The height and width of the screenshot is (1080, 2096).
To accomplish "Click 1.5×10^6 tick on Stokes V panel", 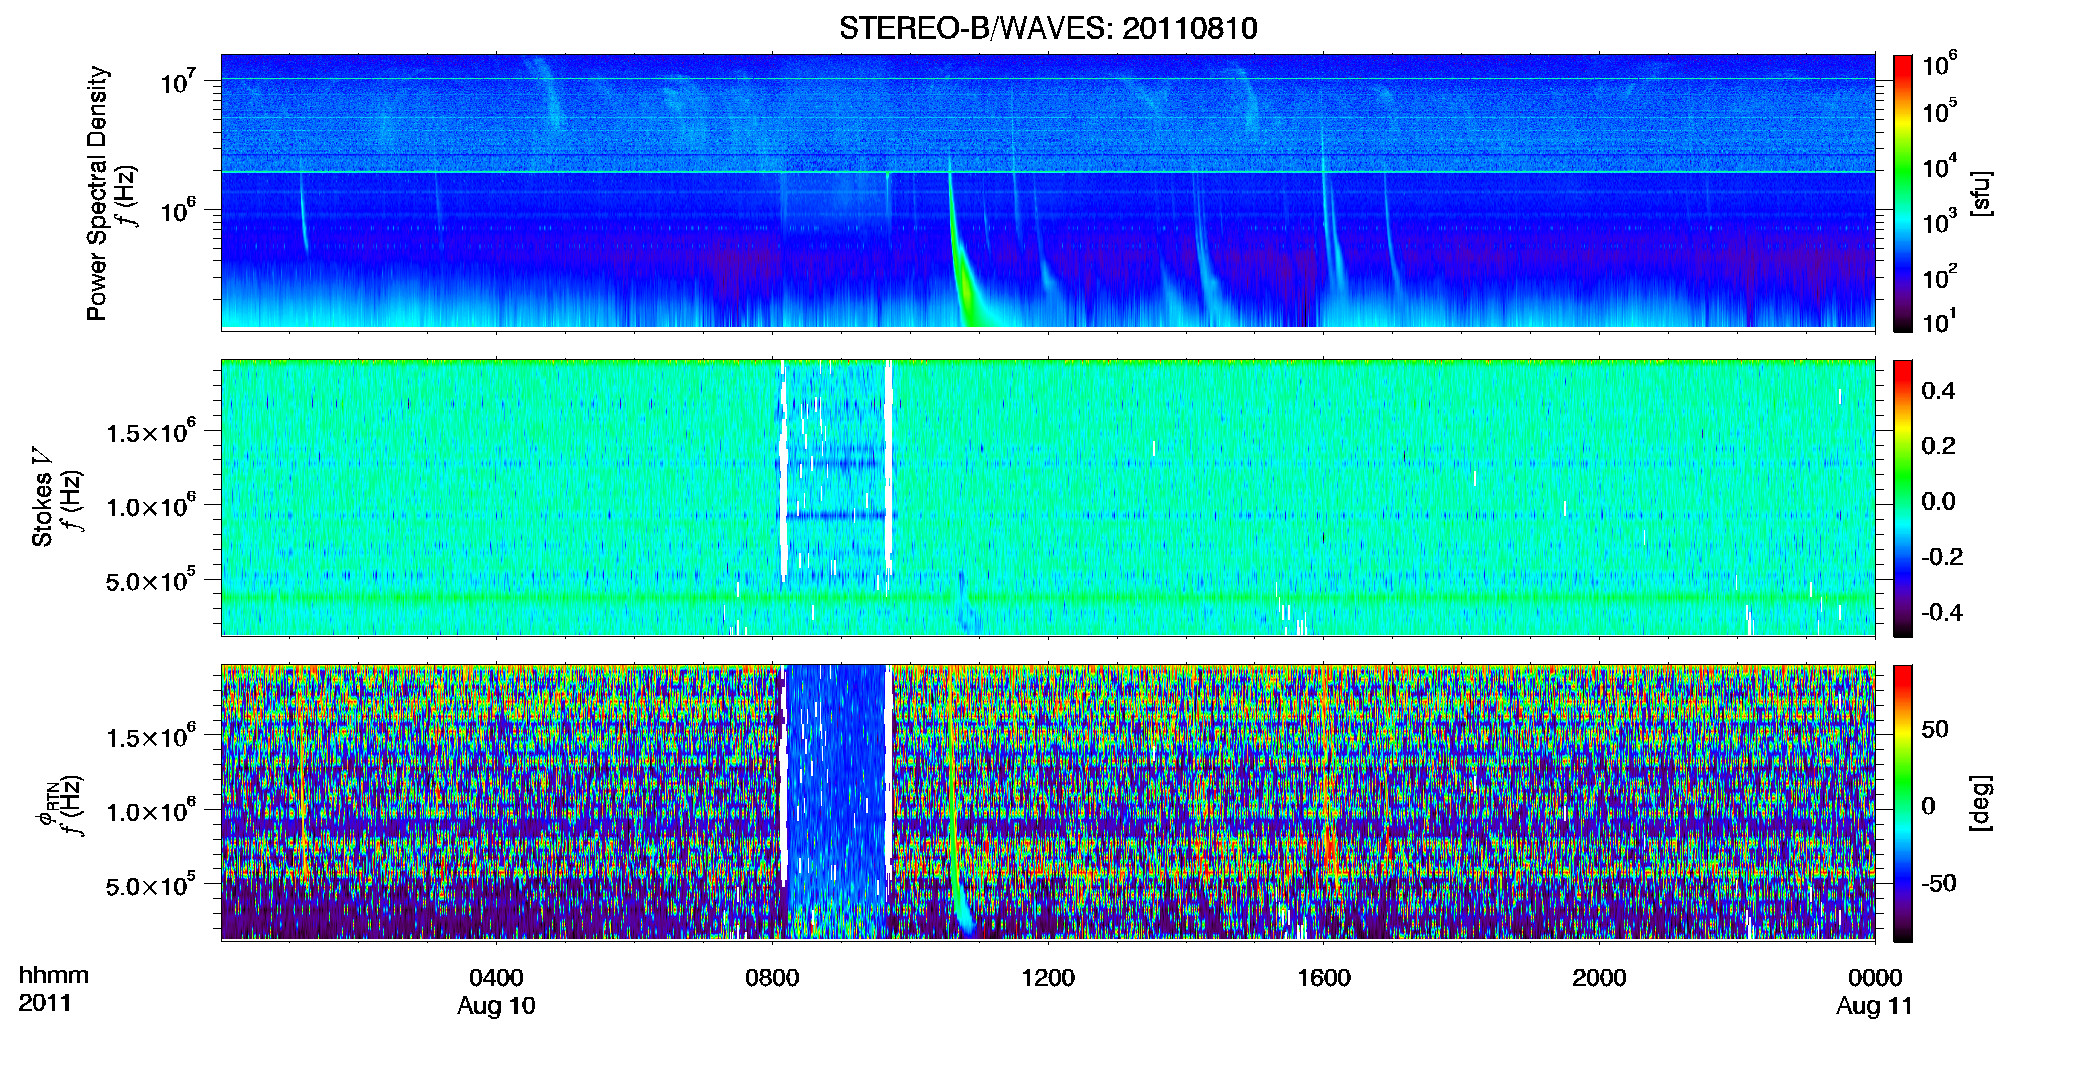I will 151,433.
